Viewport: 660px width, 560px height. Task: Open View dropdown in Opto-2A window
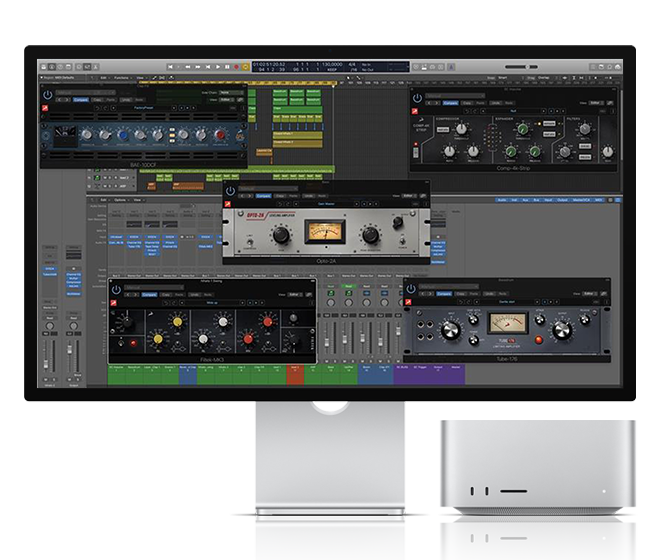408,196
